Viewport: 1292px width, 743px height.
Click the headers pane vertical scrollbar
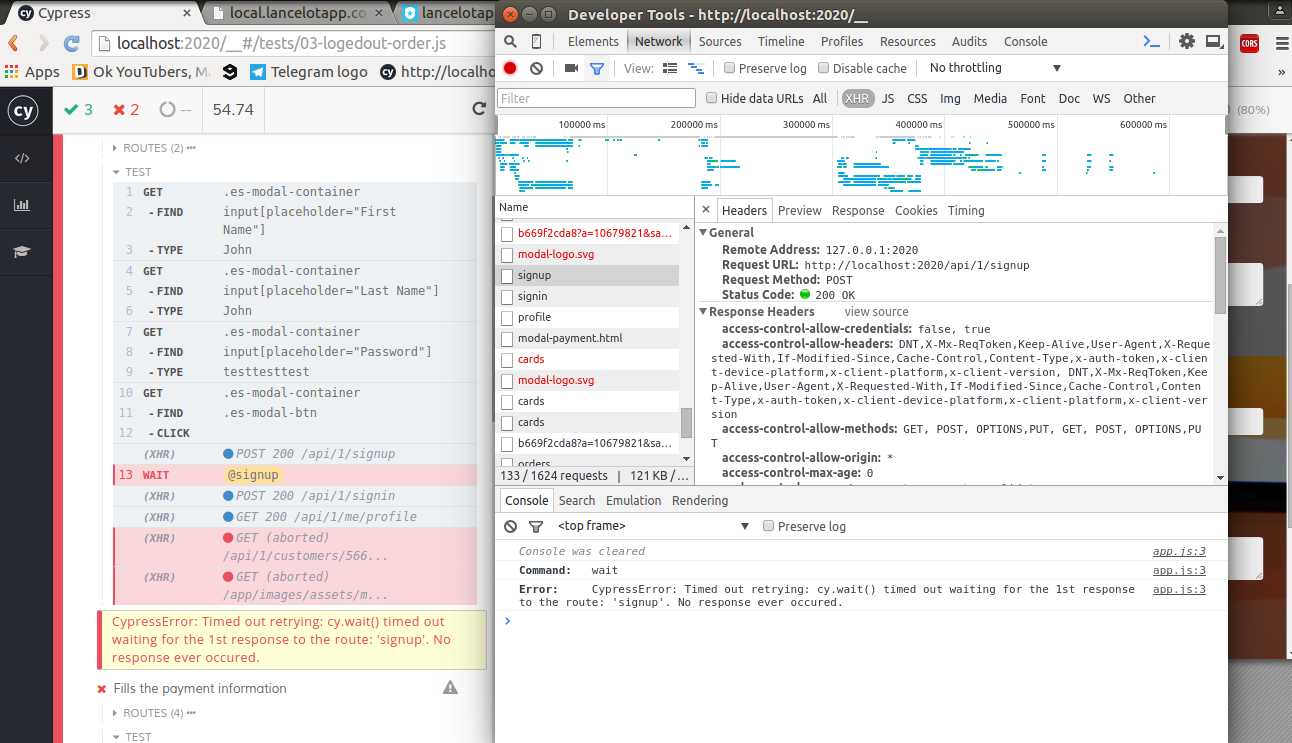[x=1220, y=275]
